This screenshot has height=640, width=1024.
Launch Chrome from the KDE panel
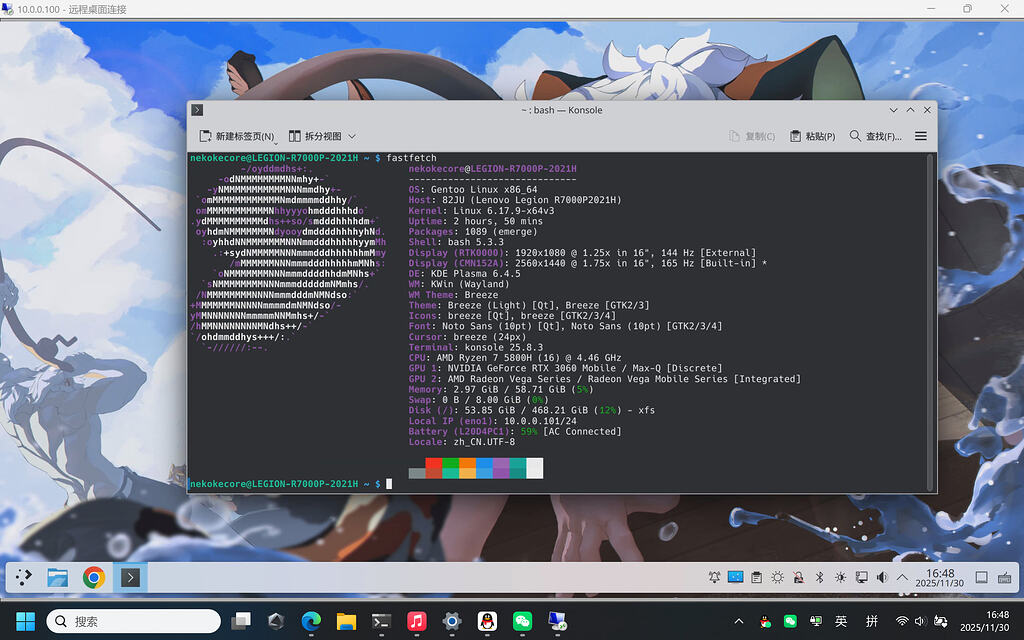coord(94,577)
